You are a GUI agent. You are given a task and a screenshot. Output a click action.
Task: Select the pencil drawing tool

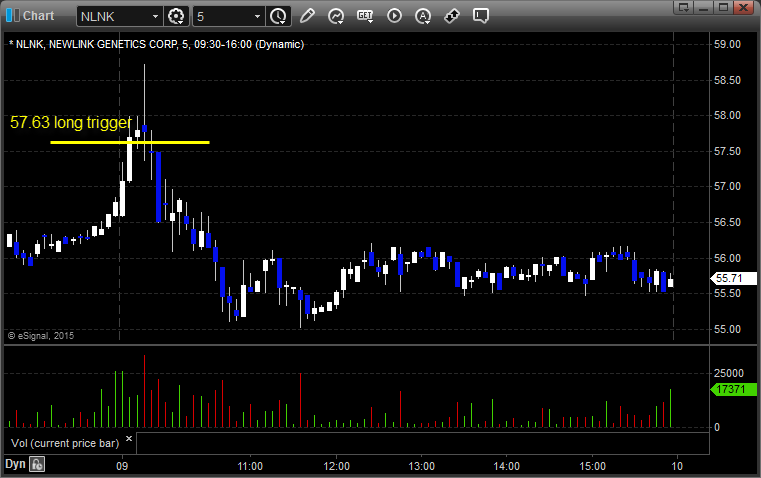(307, 16)
